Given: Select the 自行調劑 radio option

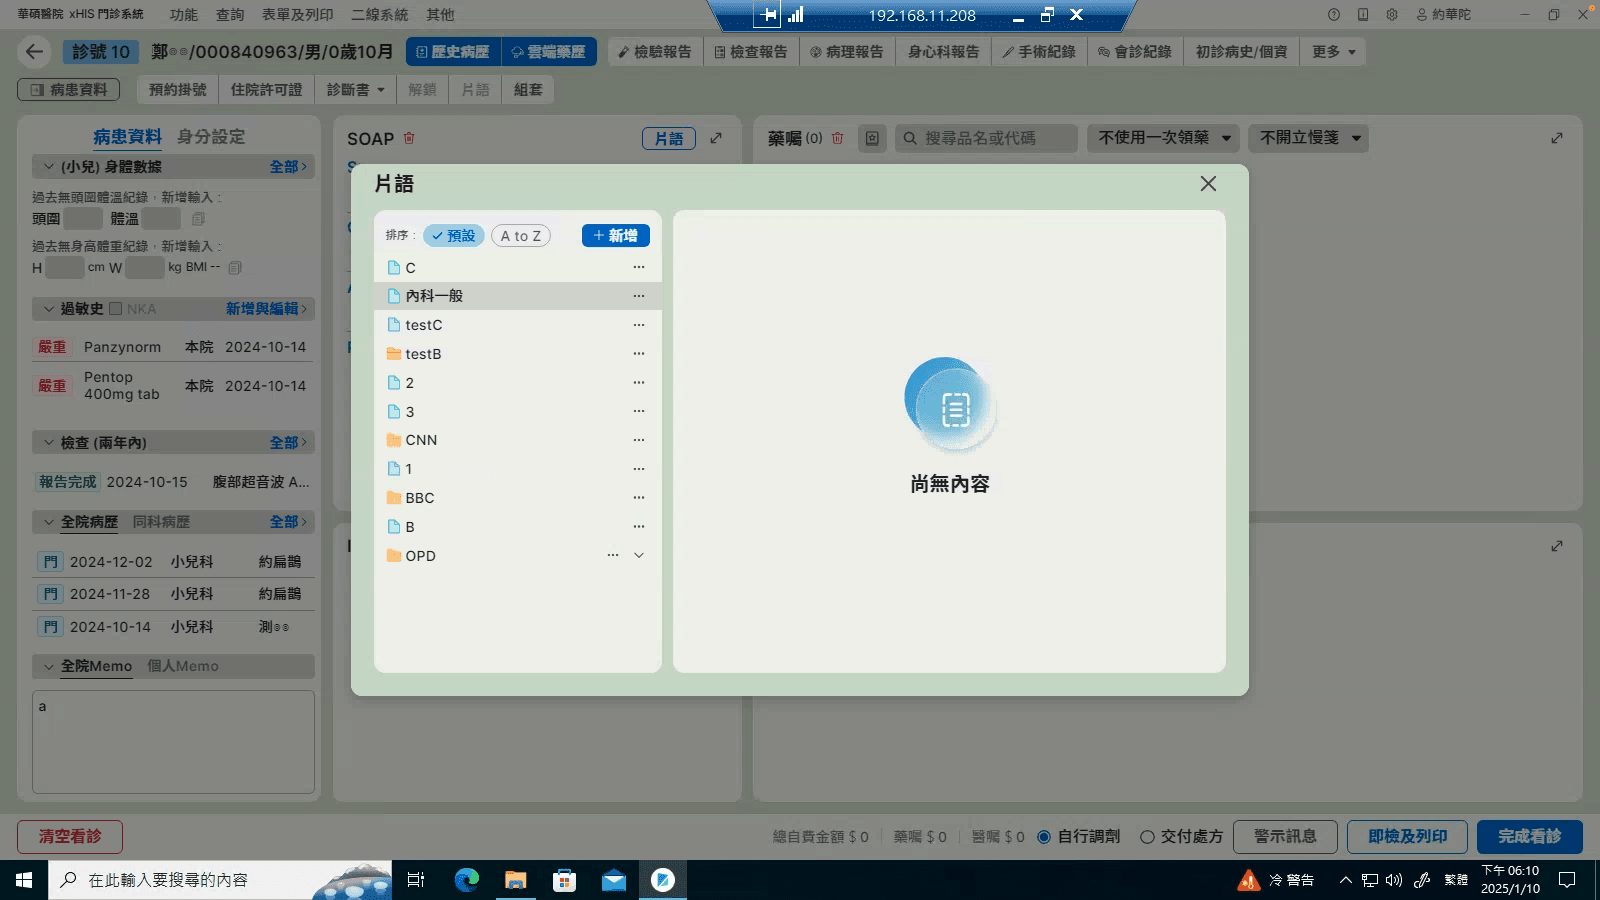Looking at the screenshot, I should pyautogui.click(x=1044, y=837).
